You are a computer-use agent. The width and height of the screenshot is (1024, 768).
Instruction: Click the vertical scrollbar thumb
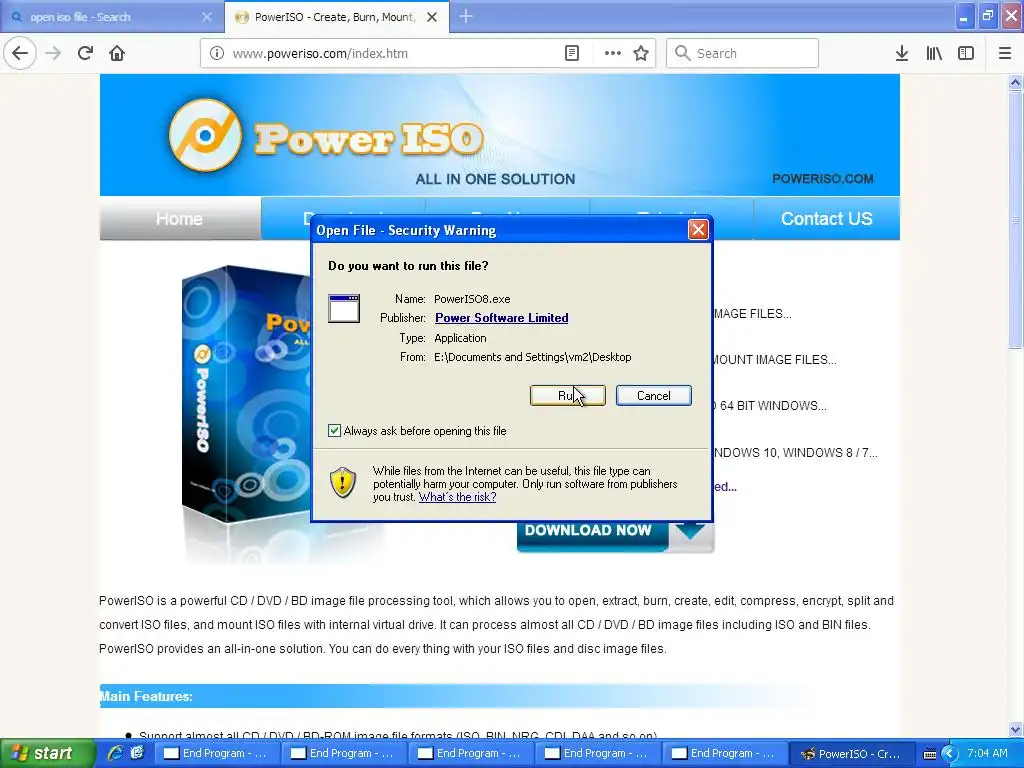tap(1015, 220)
